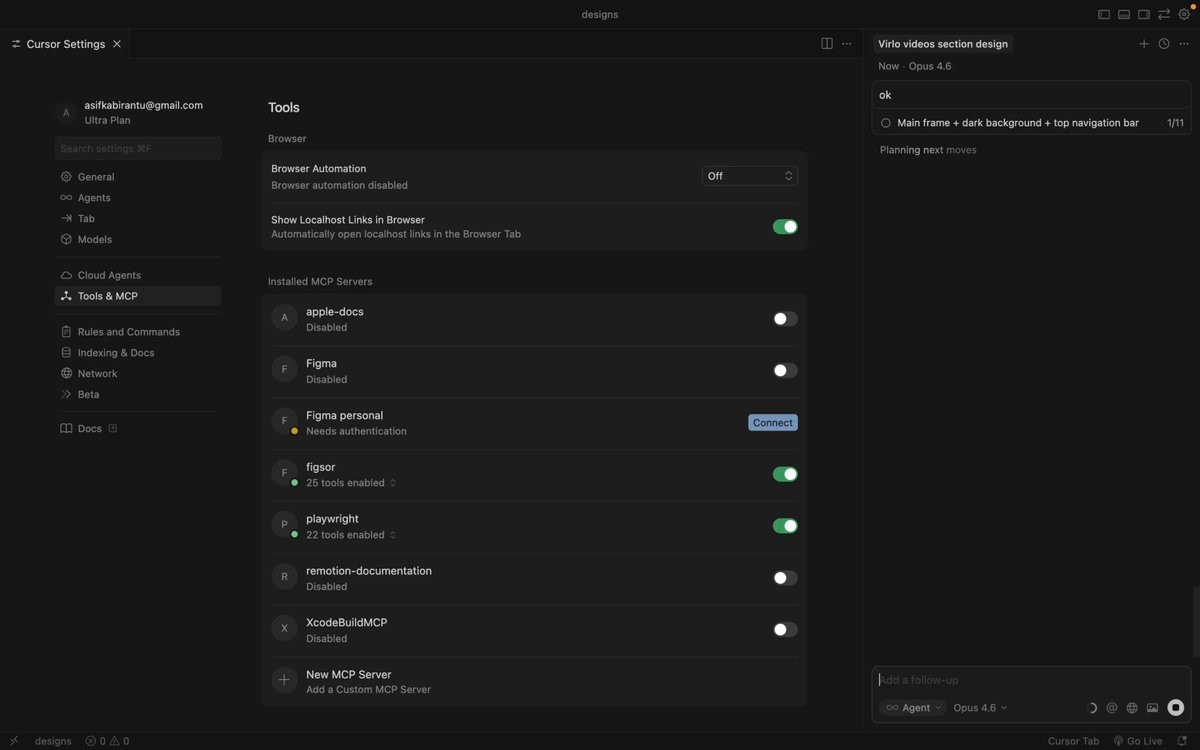Click the XcodeBuildMCP avatar icon
1200x750 pixels.
pyautogui.click(x=284, y=629)
